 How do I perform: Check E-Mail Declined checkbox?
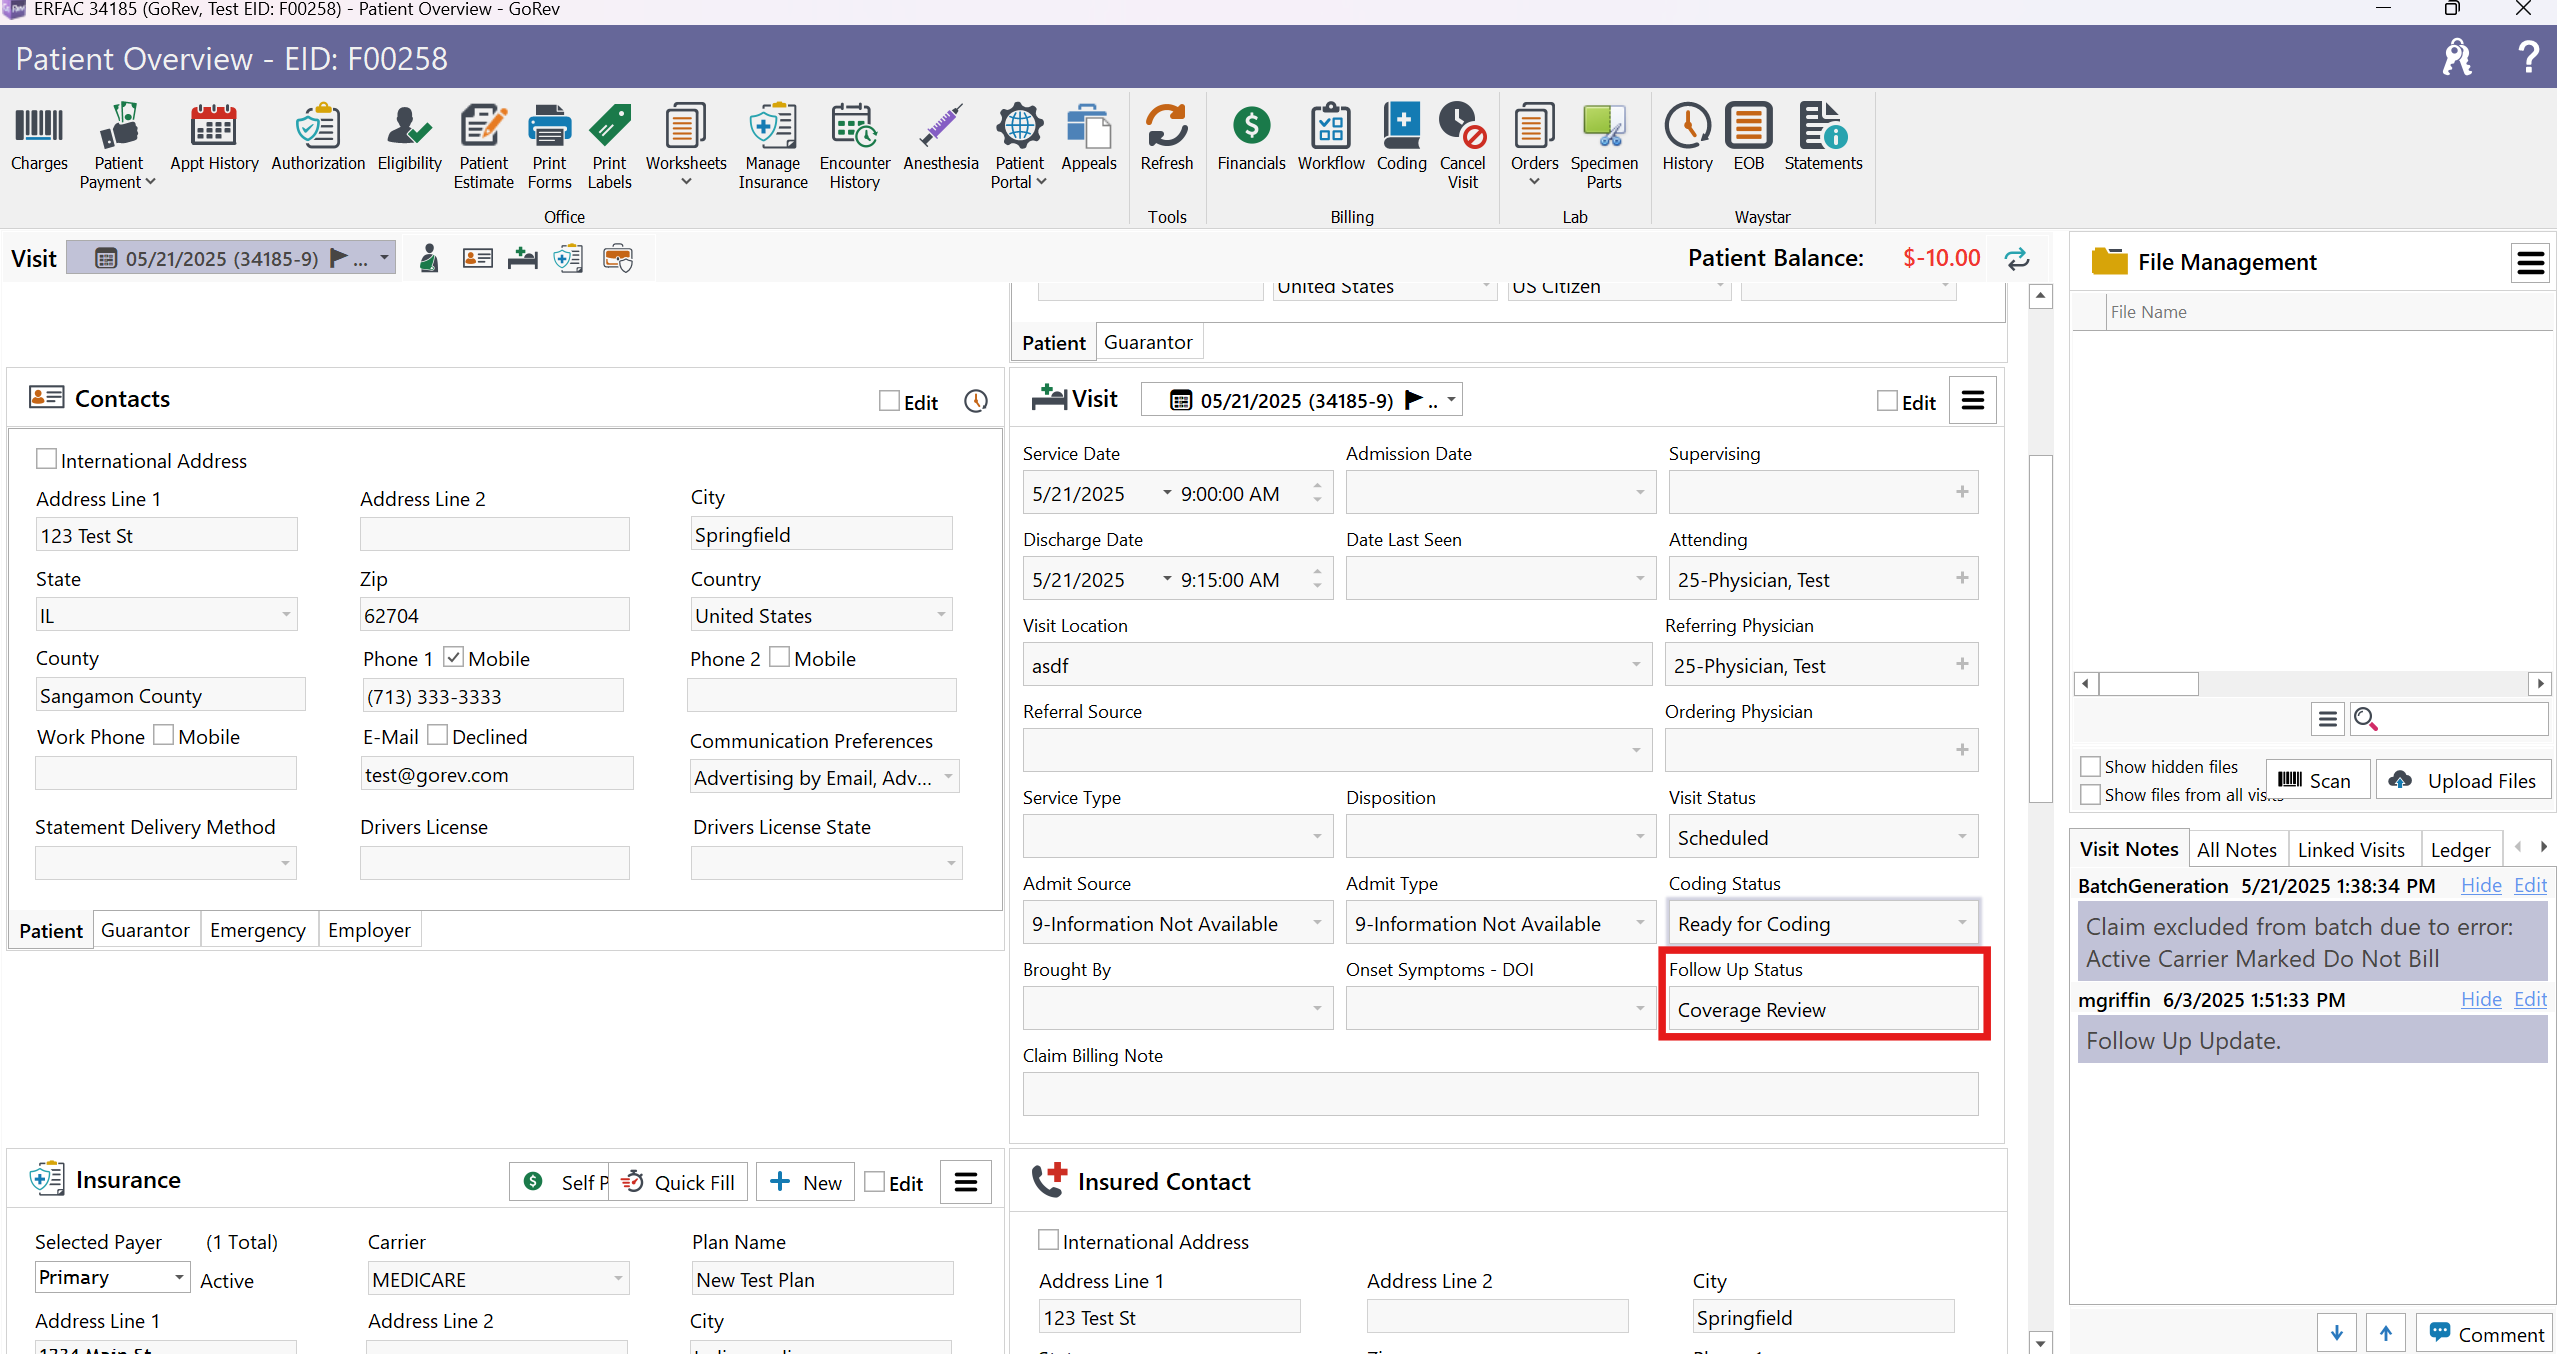437,735
